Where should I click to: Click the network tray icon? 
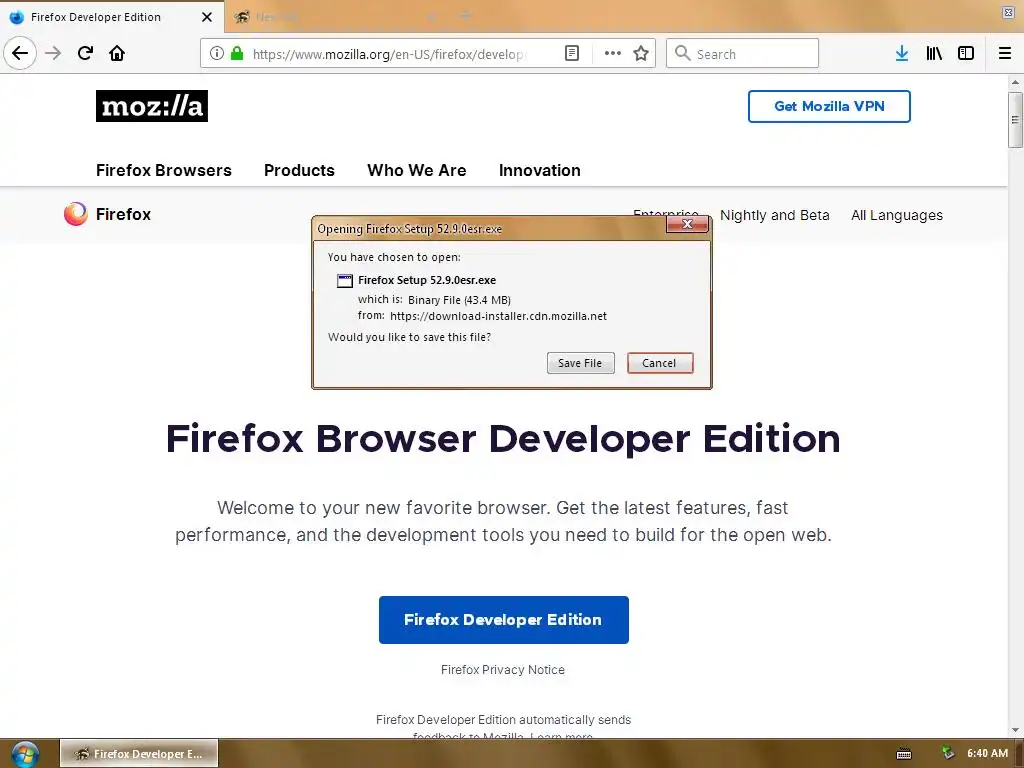[948, 754]
